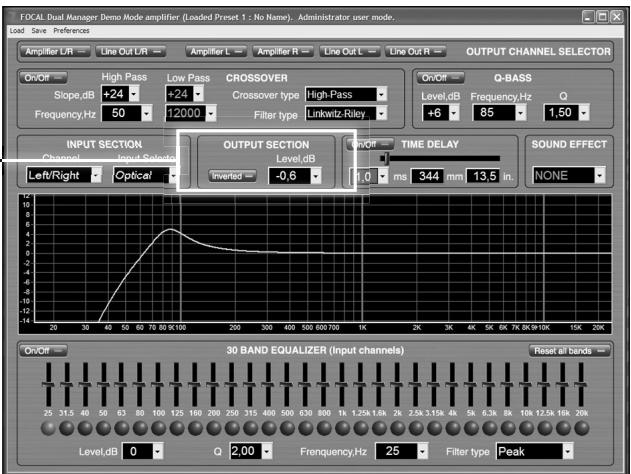Open Crossover Filter type Linkwitz-Riley dropdown
Image resolution: width=631 pixels, height=474 pixels.
click(381, 113)
